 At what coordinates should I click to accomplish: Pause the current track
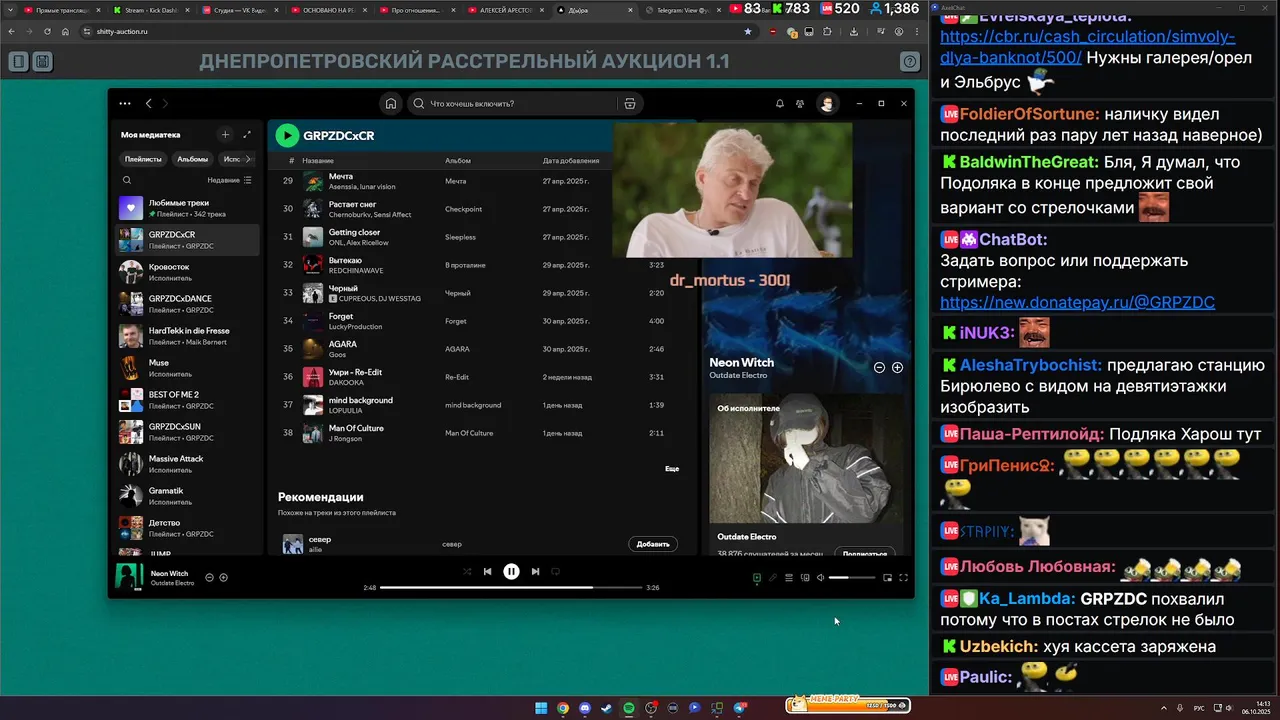[511, 571]
